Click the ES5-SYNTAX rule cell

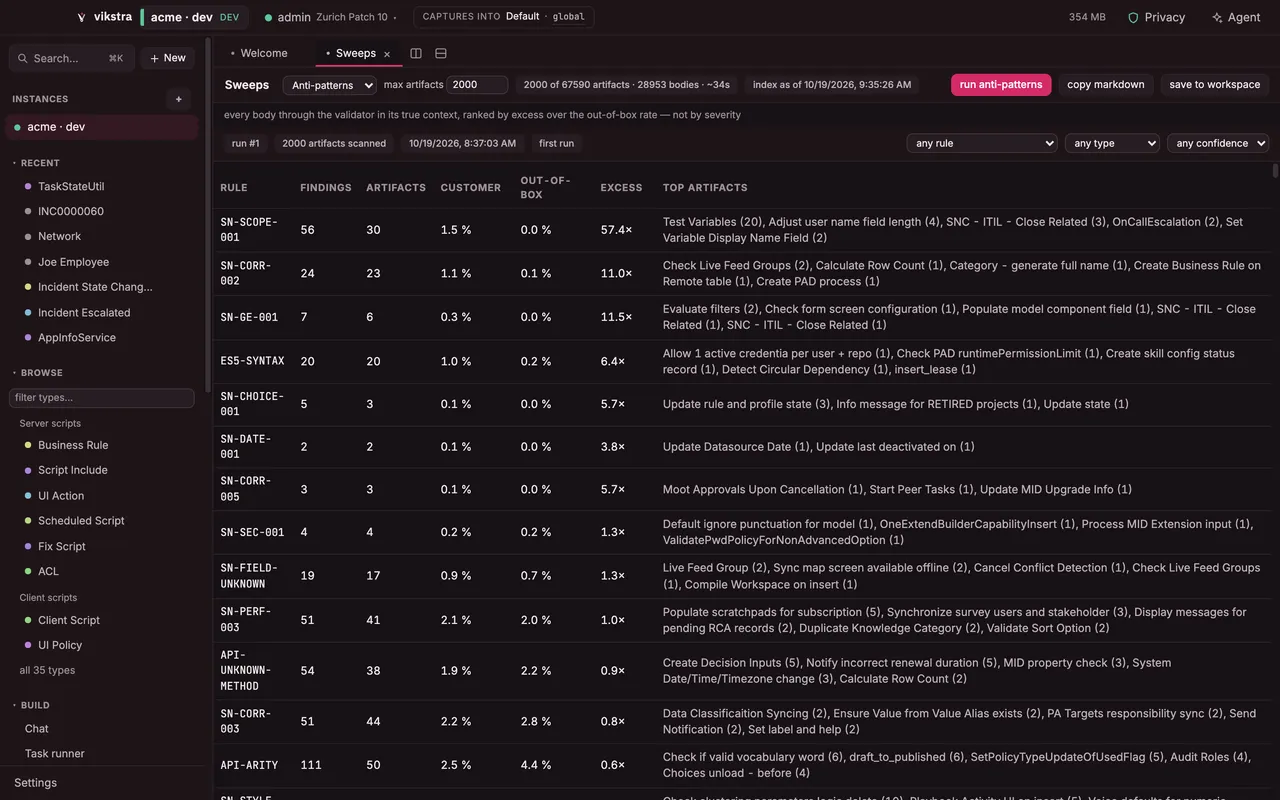[252, 361]
